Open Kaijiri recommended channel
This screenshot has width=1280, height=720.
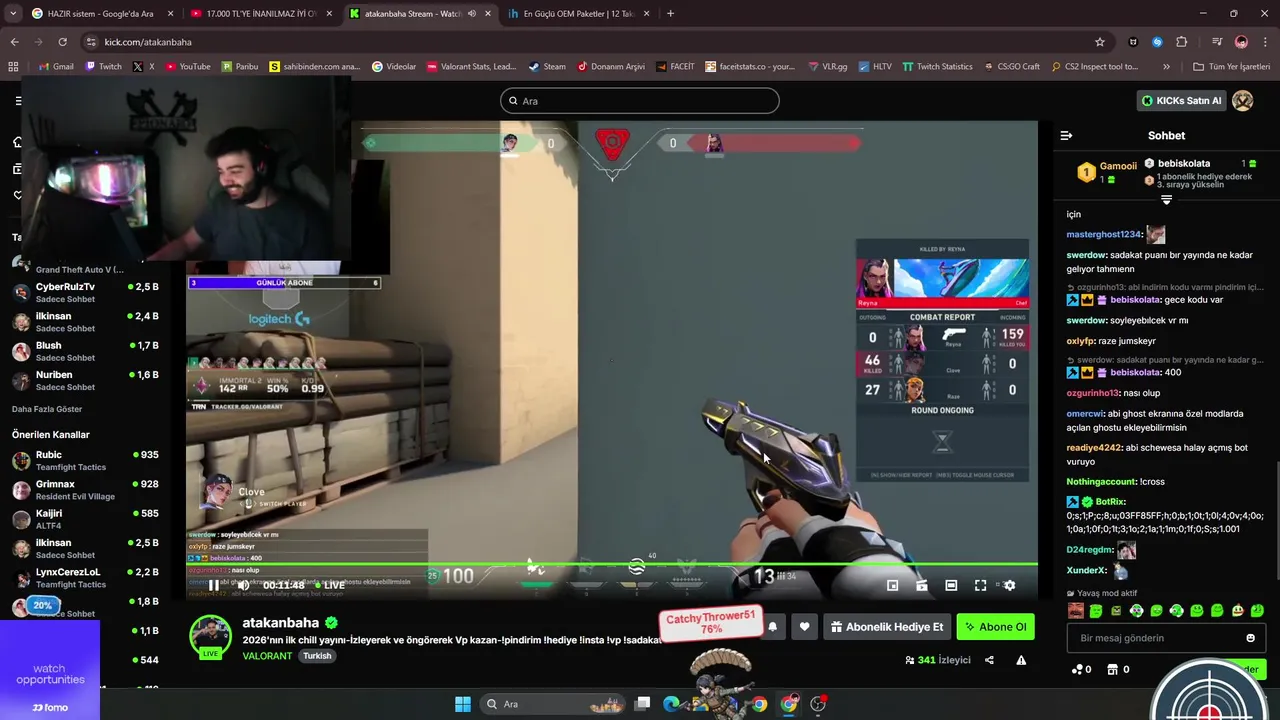click(x=85, y=518)
